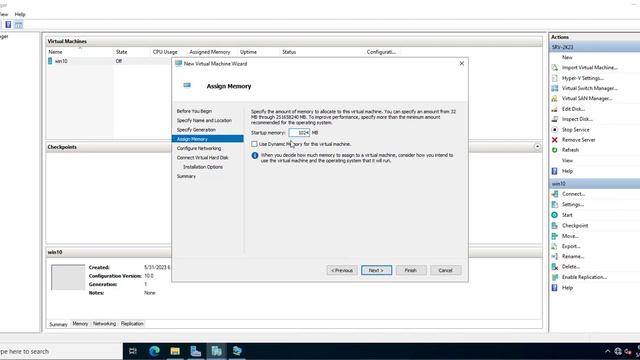Sort by the Status column header
This screenshot has height=360, width=640.
click(289, 52)
